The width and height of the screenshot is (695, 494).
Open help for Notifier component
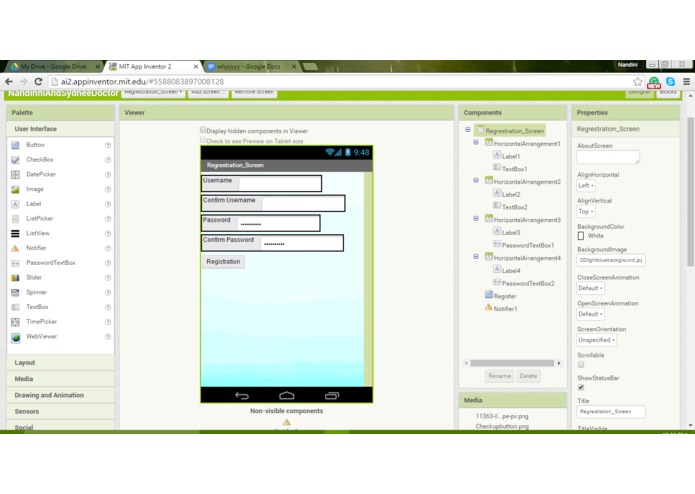(x=108, y=248)
